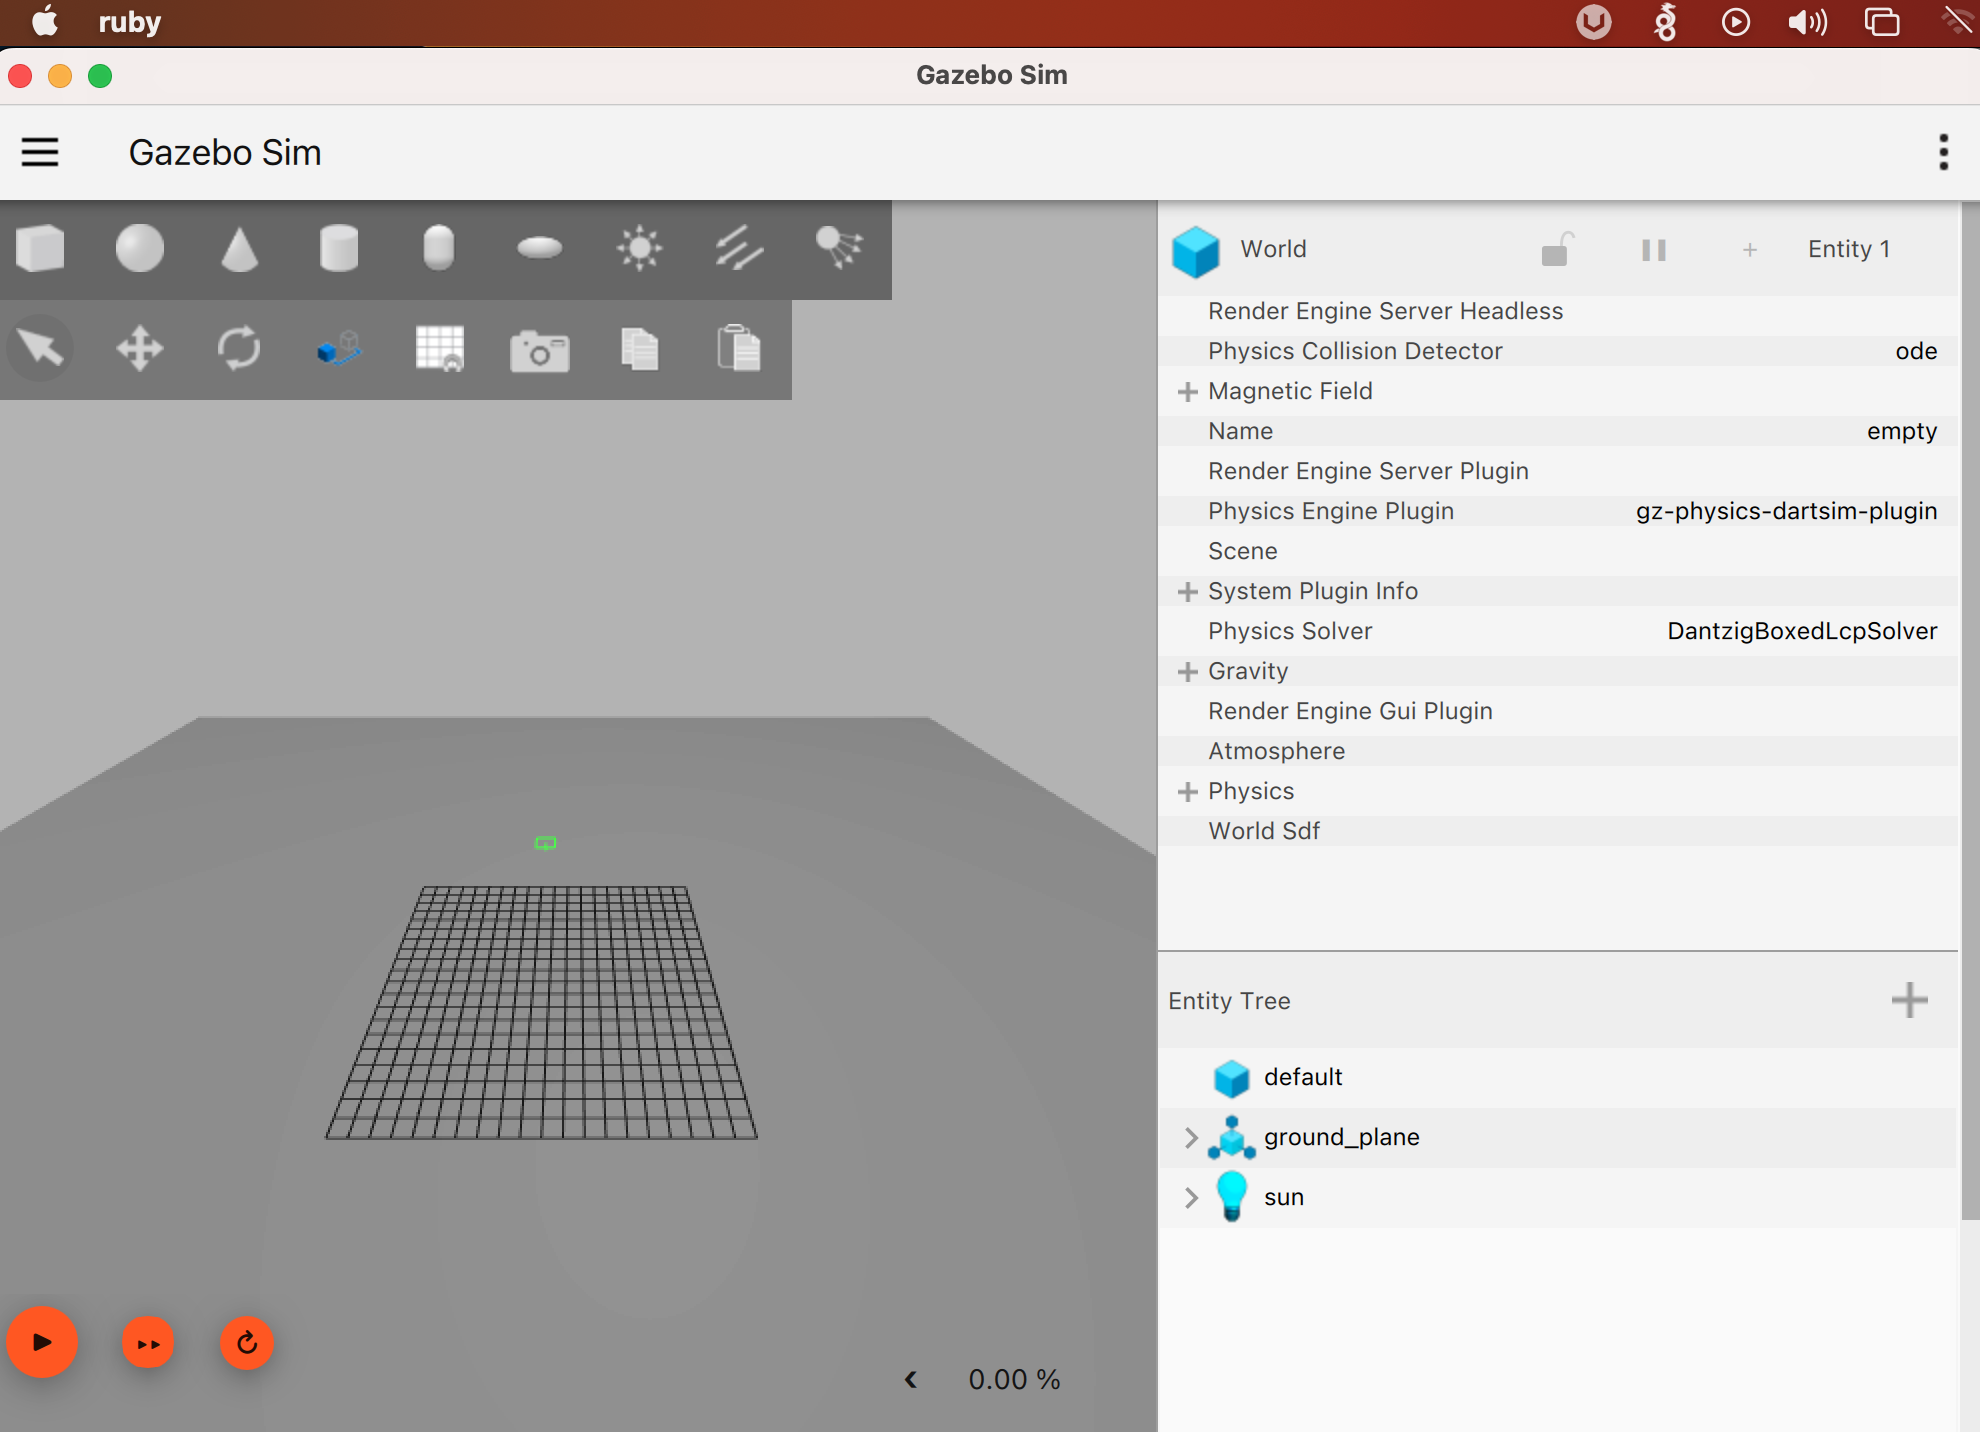The height and width of the screenshot is (1432, 1980).
Task: Insert an ellipsoid shape
Action: click(540, 248)
